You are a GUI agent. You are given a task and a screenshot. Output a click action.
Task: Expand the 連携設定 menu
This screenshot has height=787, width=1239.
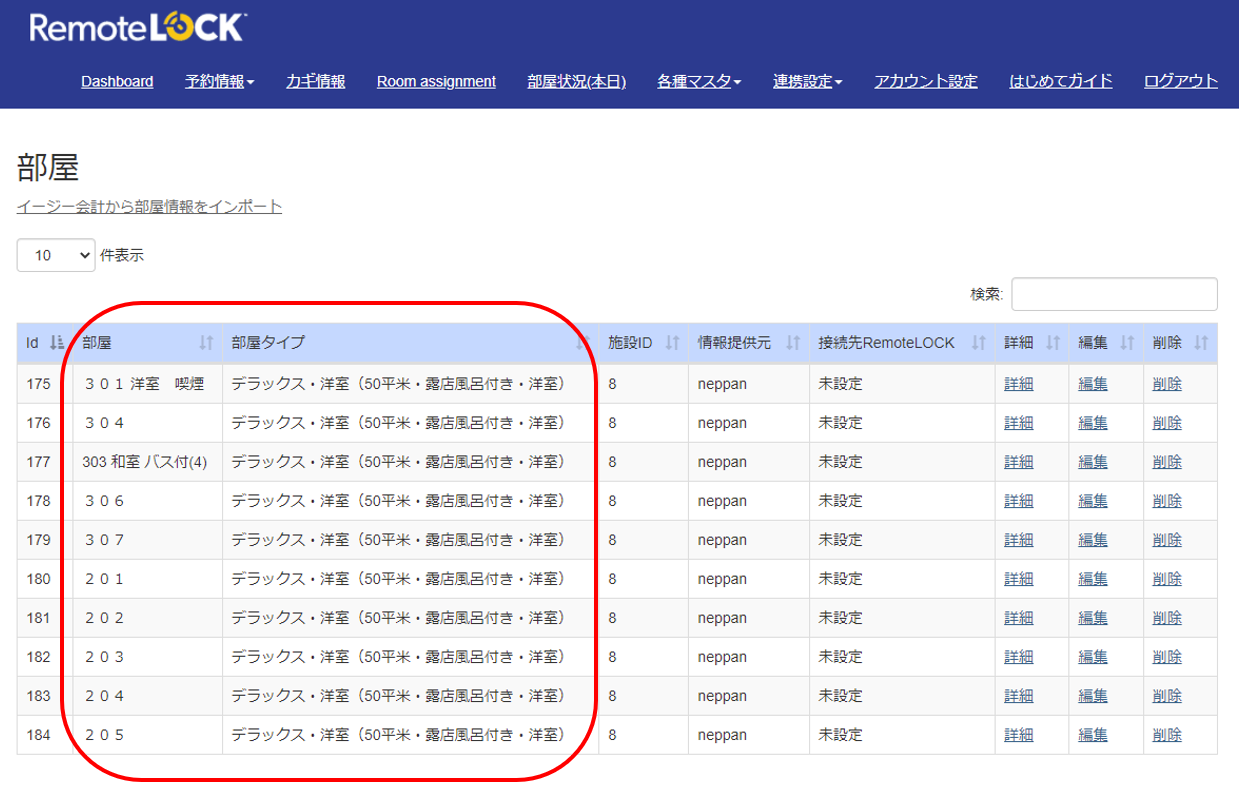807,81
